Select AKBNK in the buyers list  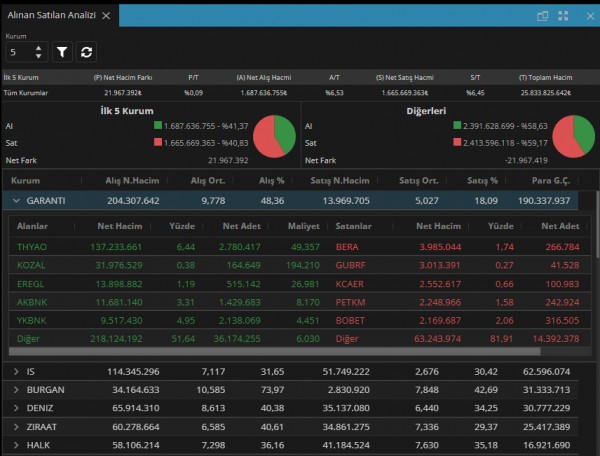(32, 302)
